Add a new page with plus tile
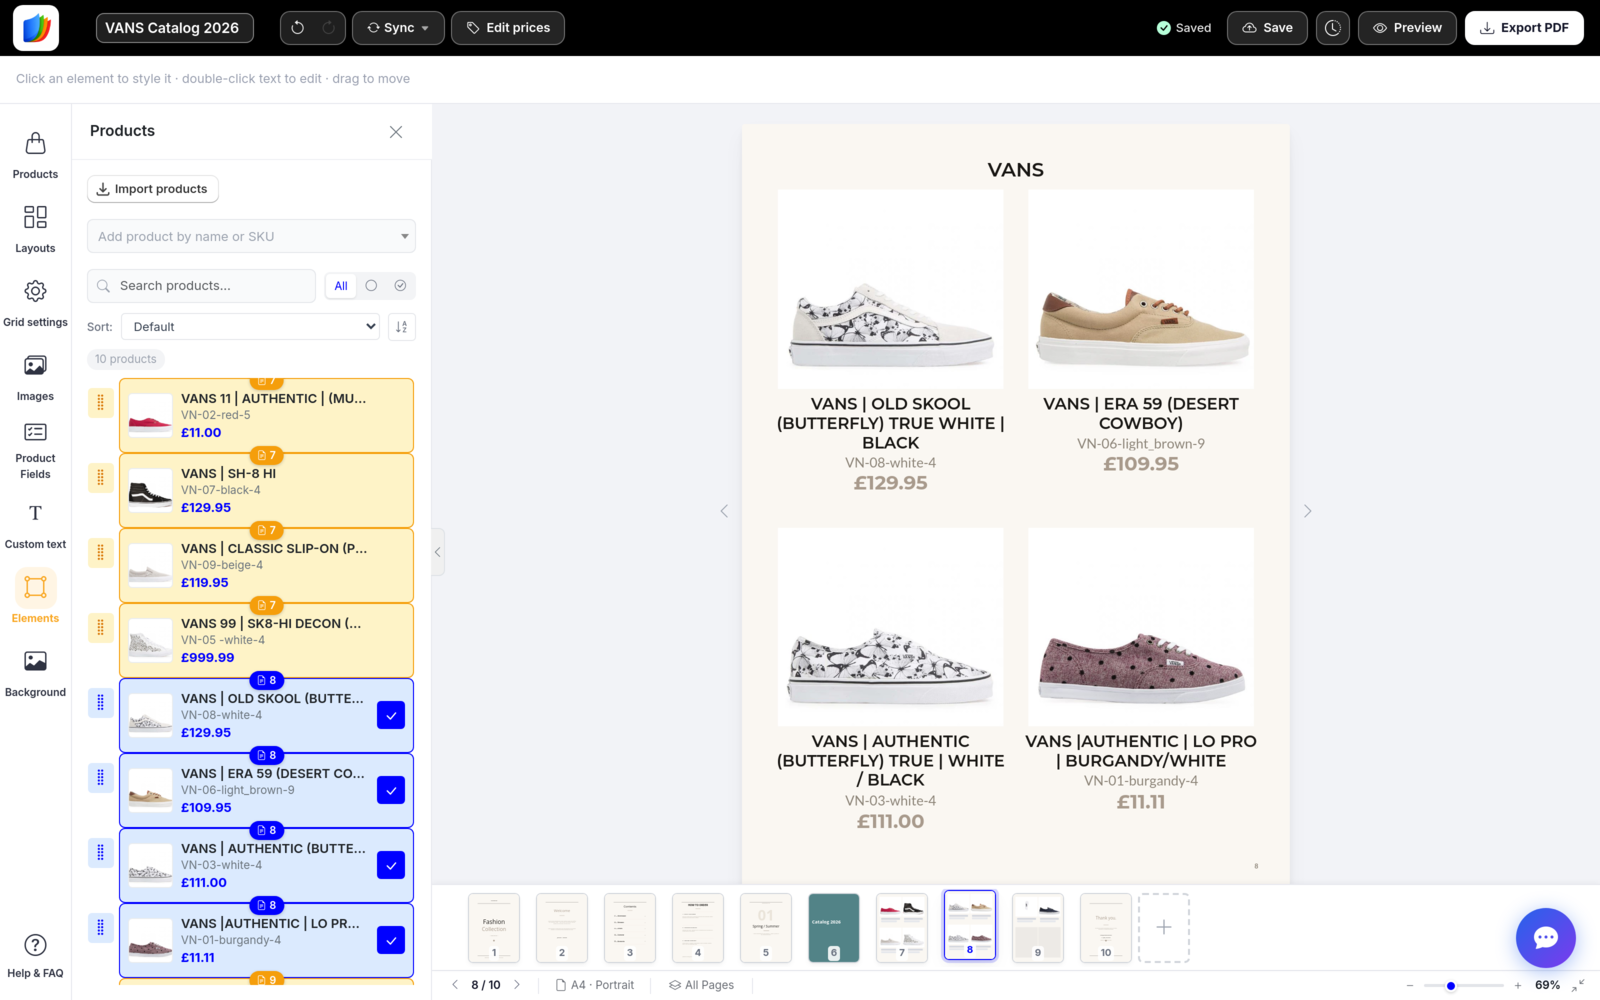Image resolution: width=1600 pixels, height=1000 pixels. pos(1164,928)
